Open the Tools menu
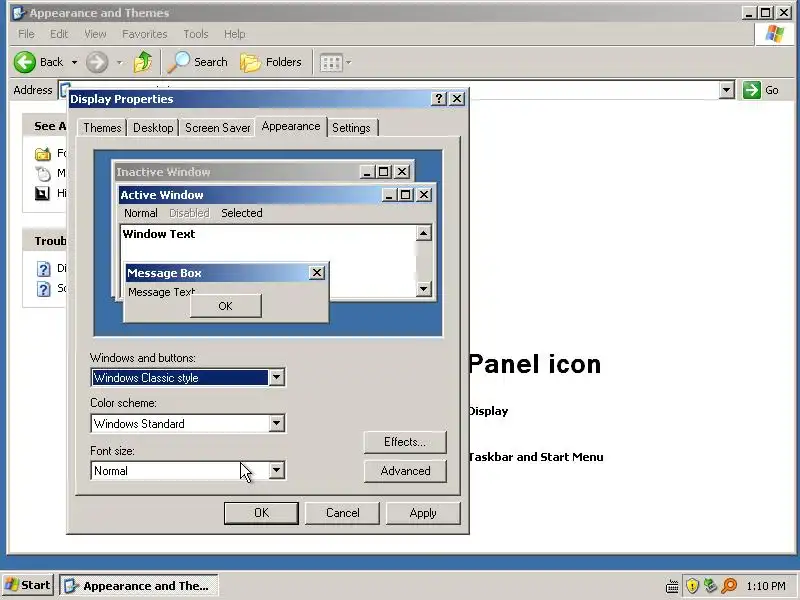 (x=196, y=34)
